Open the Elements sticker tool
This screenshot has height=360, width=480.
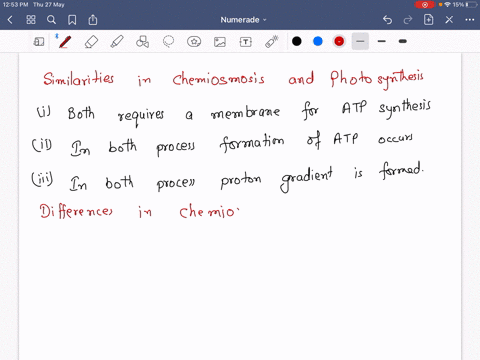pos(194,42)
